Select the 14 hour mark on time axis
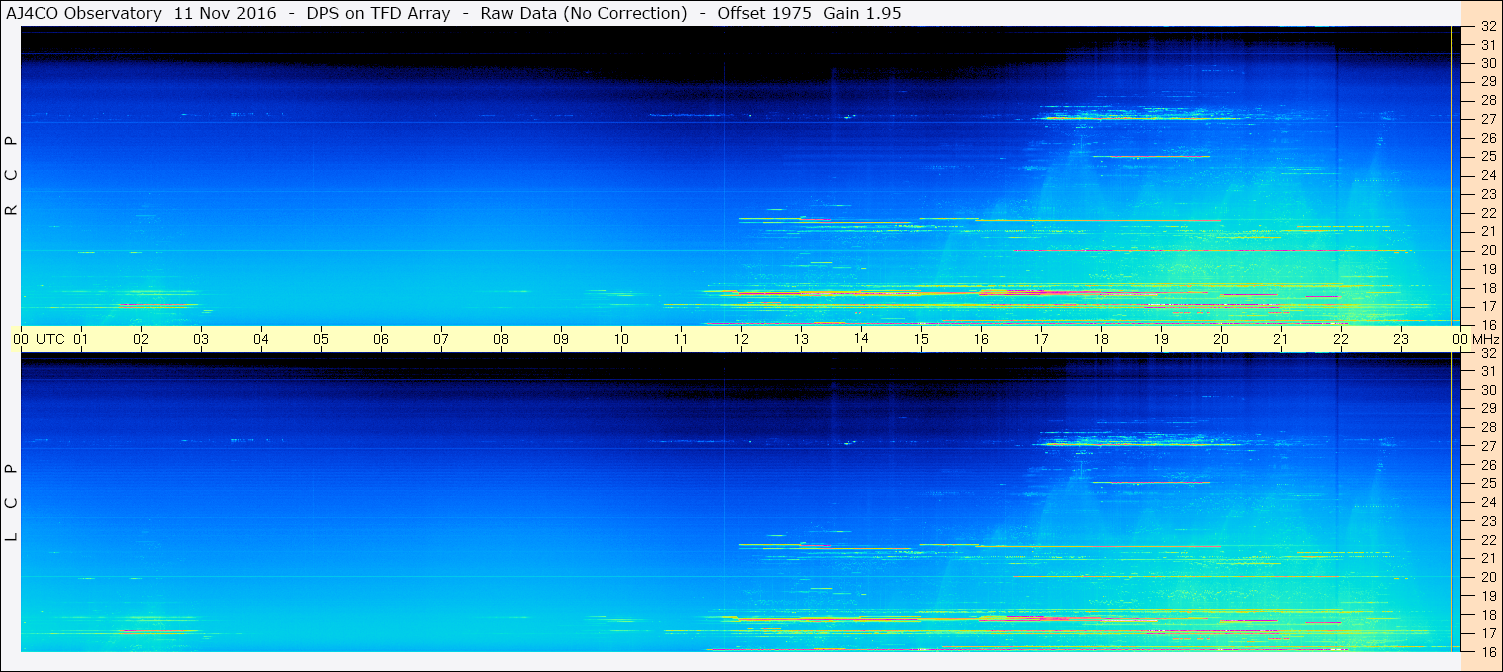The image size is (1503, 672). pyautogui.click(x=861, y=339)
